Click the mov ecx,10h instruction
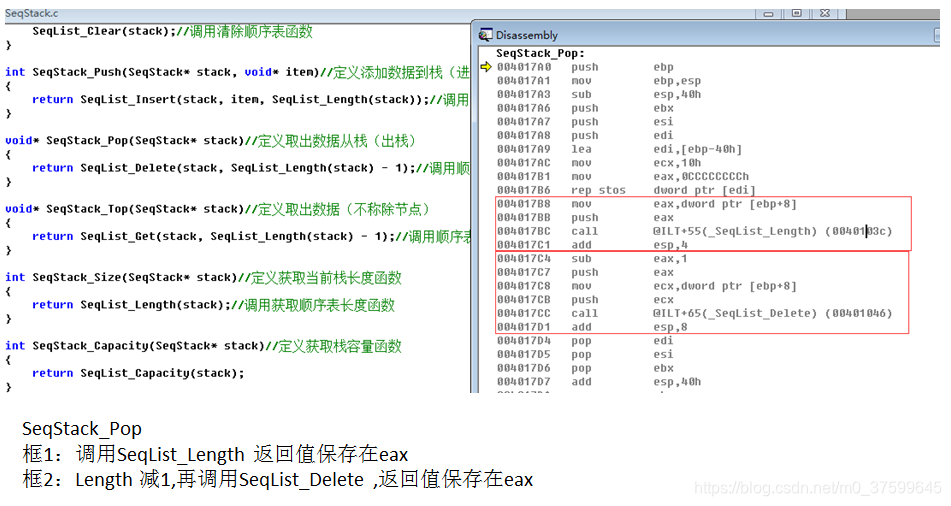The height and width of the screenshot is (506, 951). 636,163
